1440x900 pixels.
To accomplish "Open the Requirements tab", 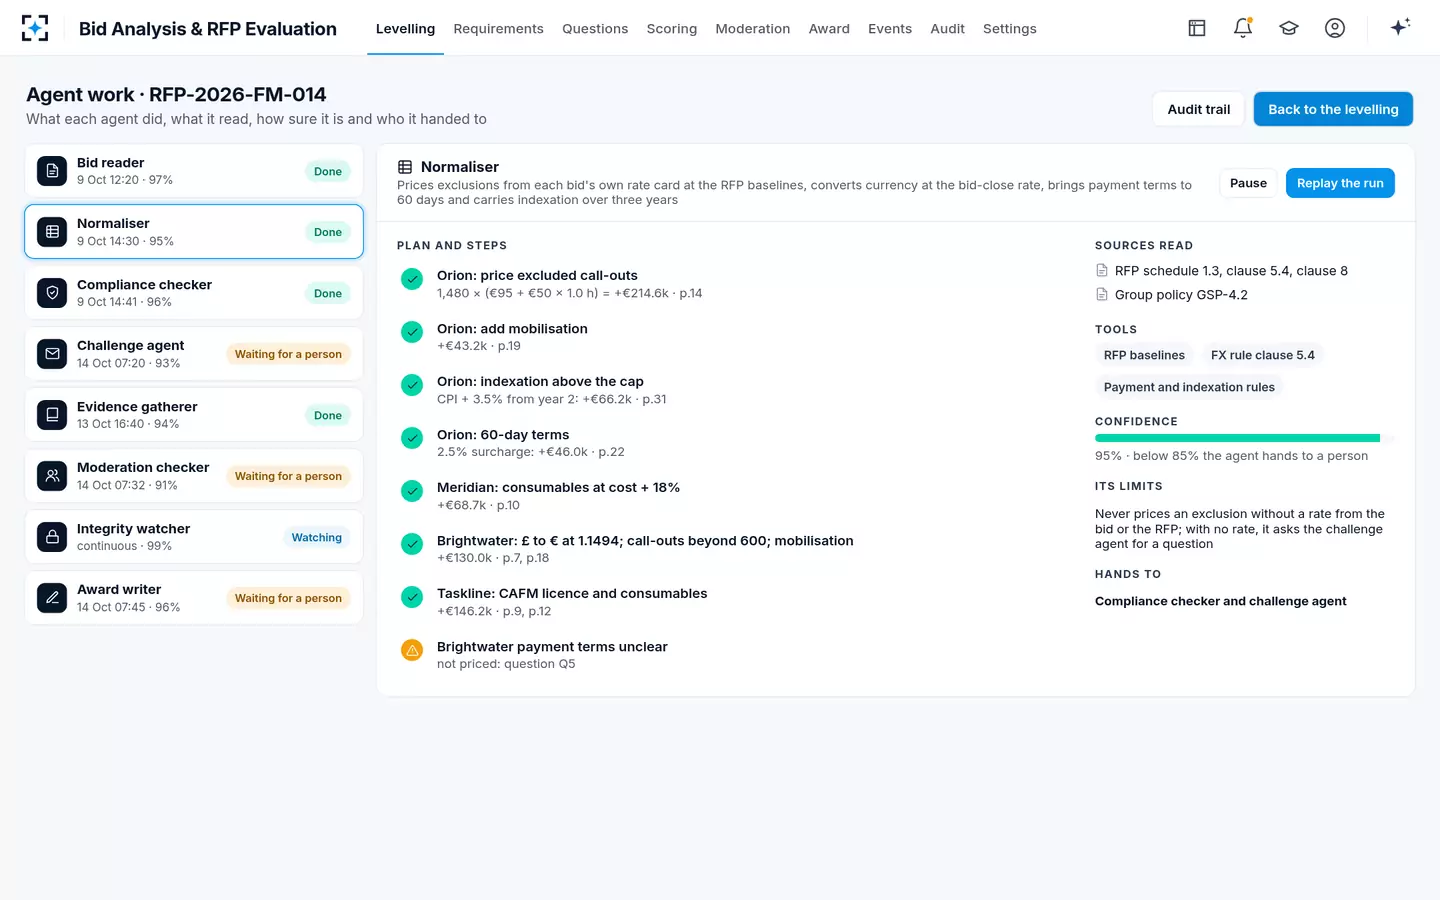I will point(498,29).
